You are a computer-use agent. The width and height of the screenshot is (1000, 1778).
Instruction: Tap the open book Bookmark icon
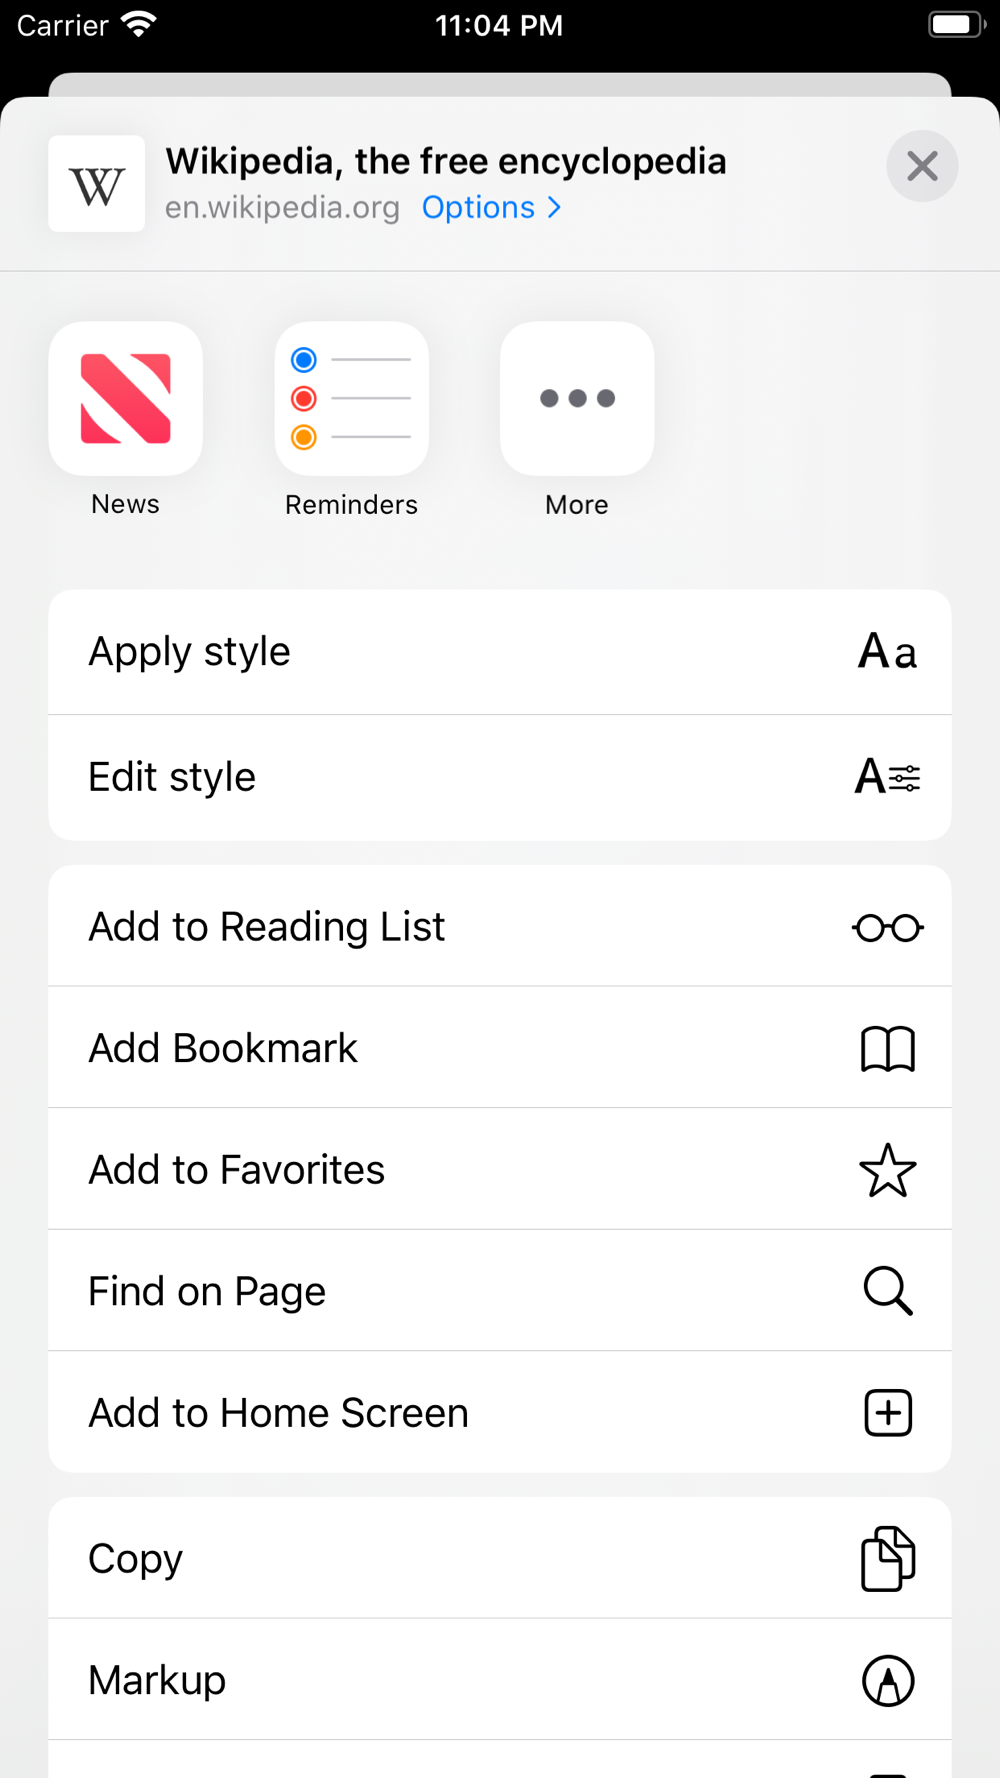click(888, 1049)
